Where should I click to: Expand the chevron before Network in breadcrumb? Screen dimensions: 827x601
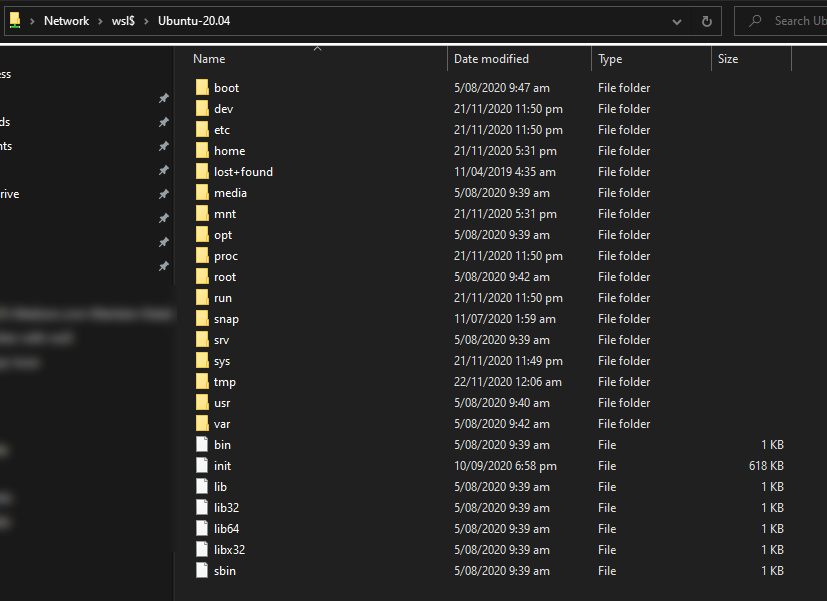click(32, 21)
